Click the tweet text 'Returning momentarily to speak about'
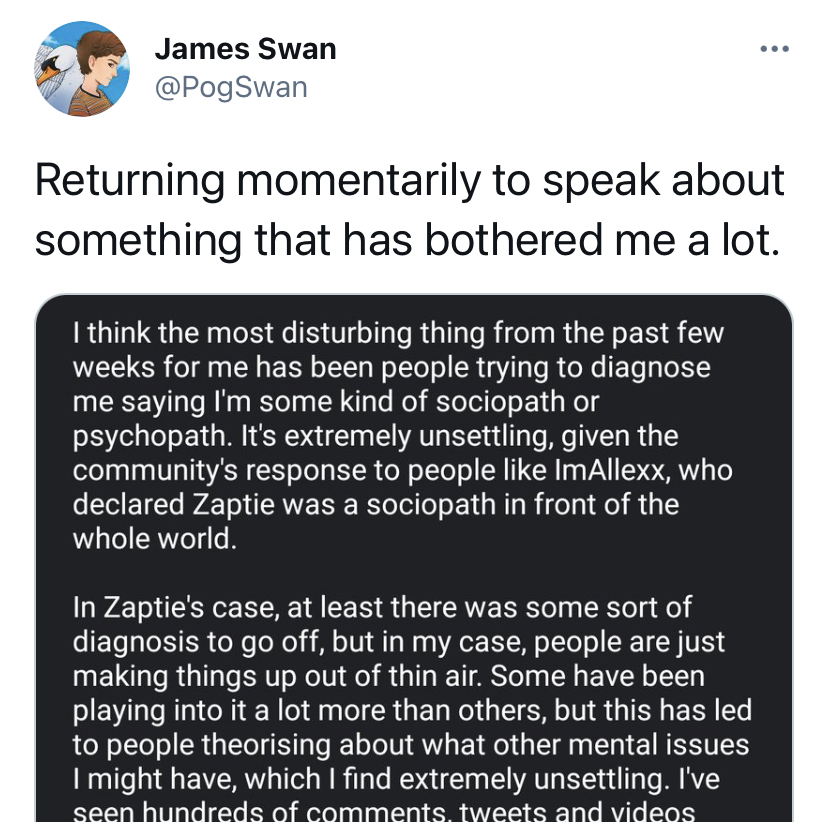828x822 pixels. pos(409,181)
